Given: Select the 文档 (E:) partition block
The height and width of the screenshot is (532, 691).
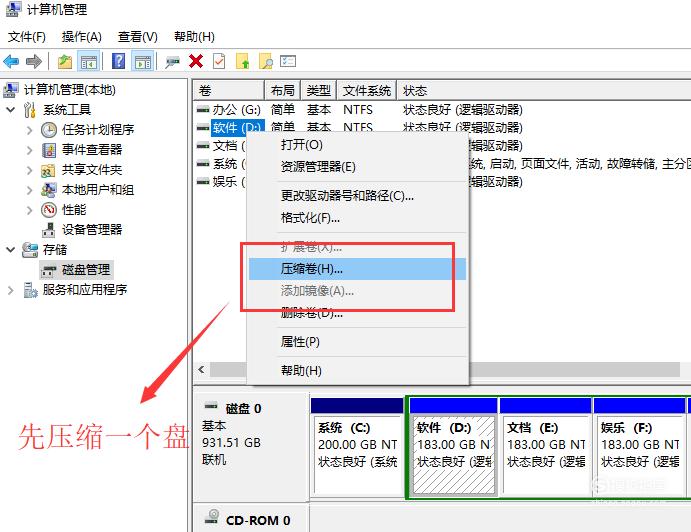Looking at the screenshot, I should (x=546, y=447).
